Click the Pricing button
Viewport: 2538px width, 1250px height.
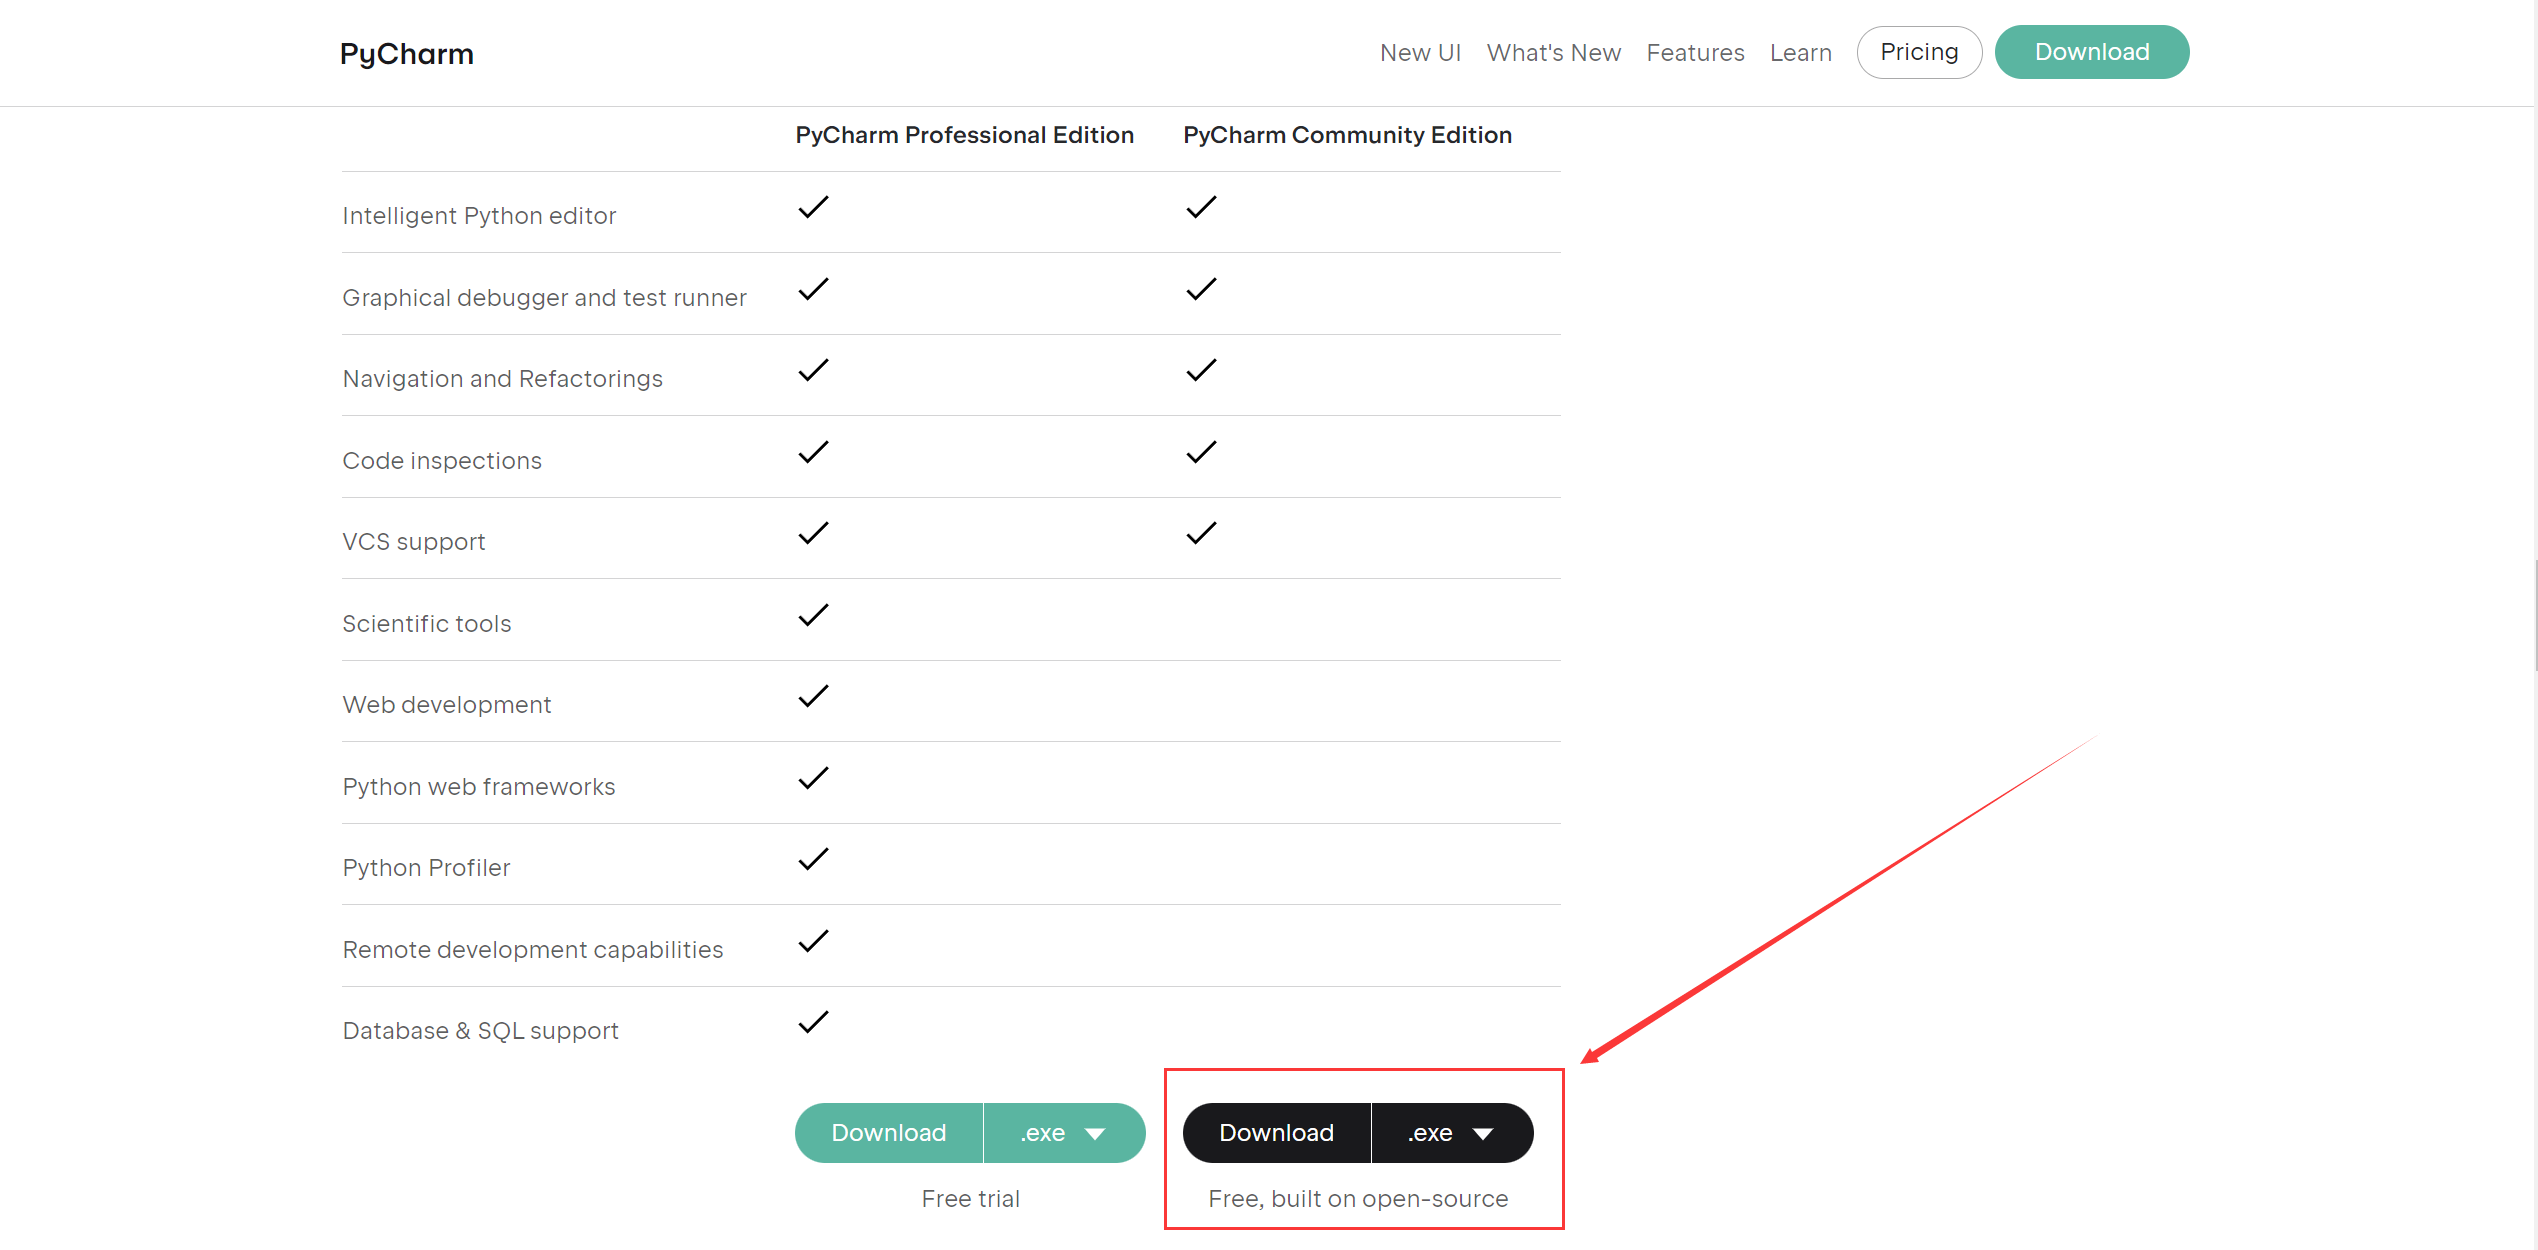click(x=1919, y=52)
